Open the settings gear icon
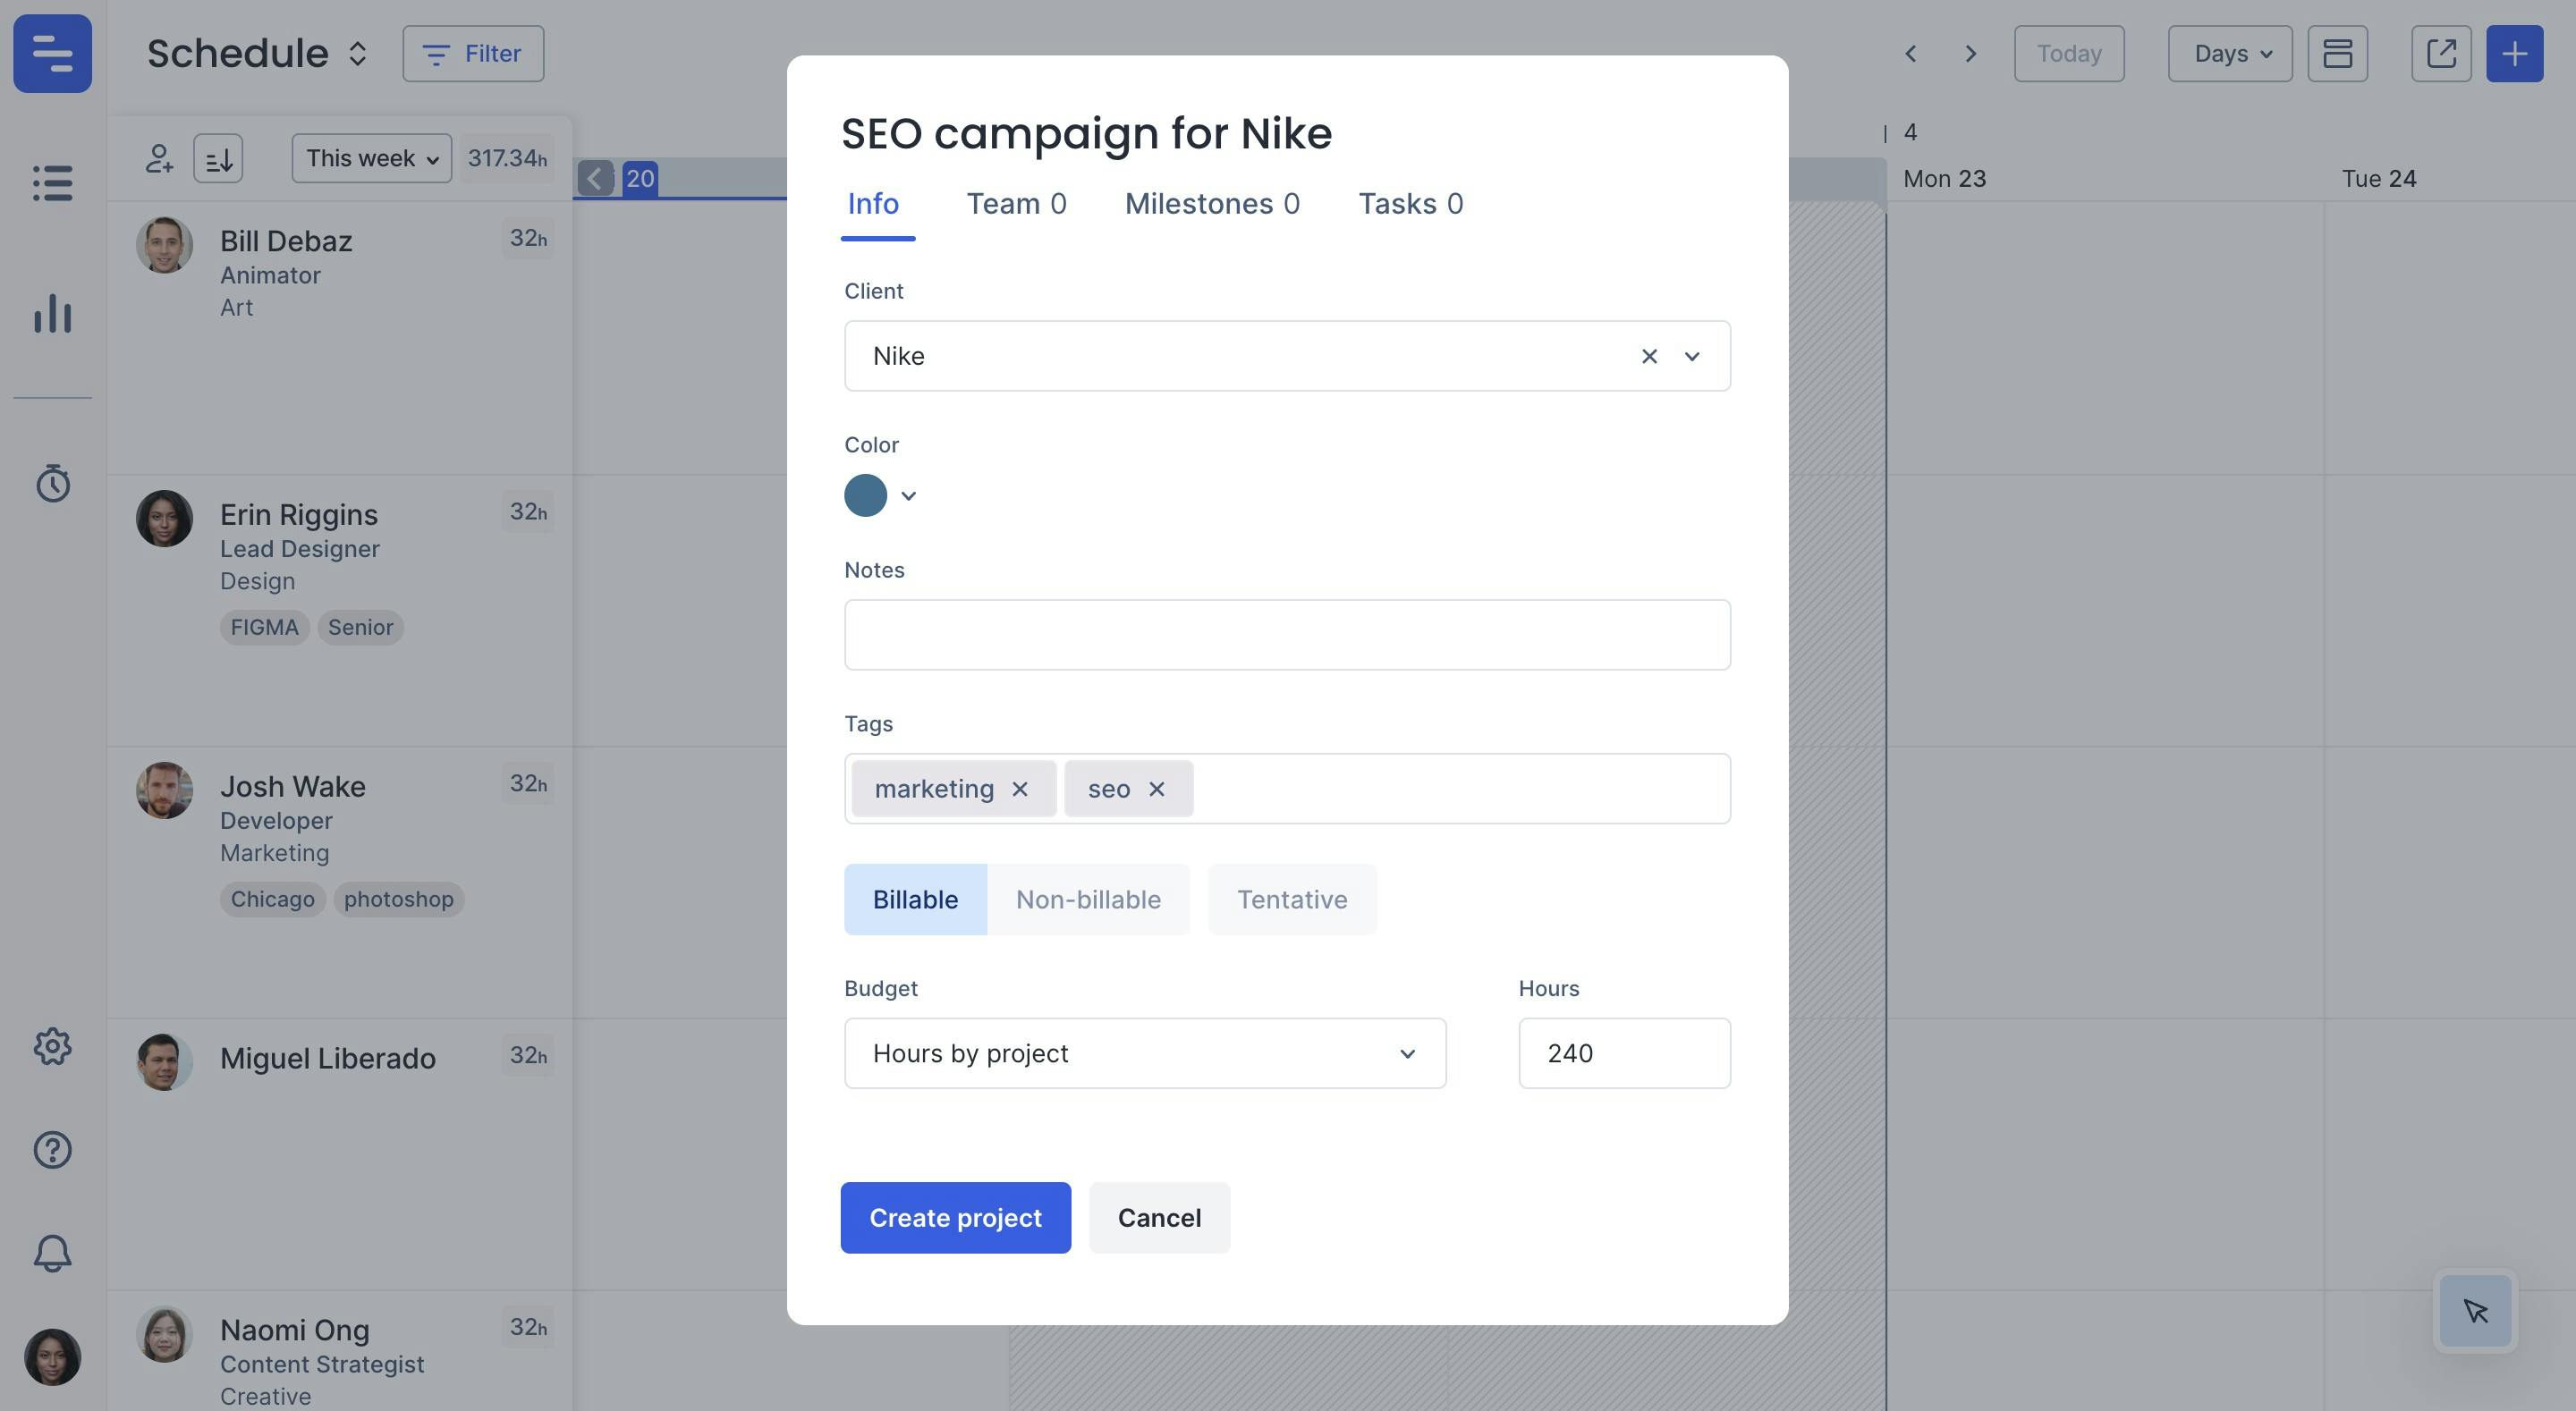2576x1411 pixels. tap(52, 1046)
